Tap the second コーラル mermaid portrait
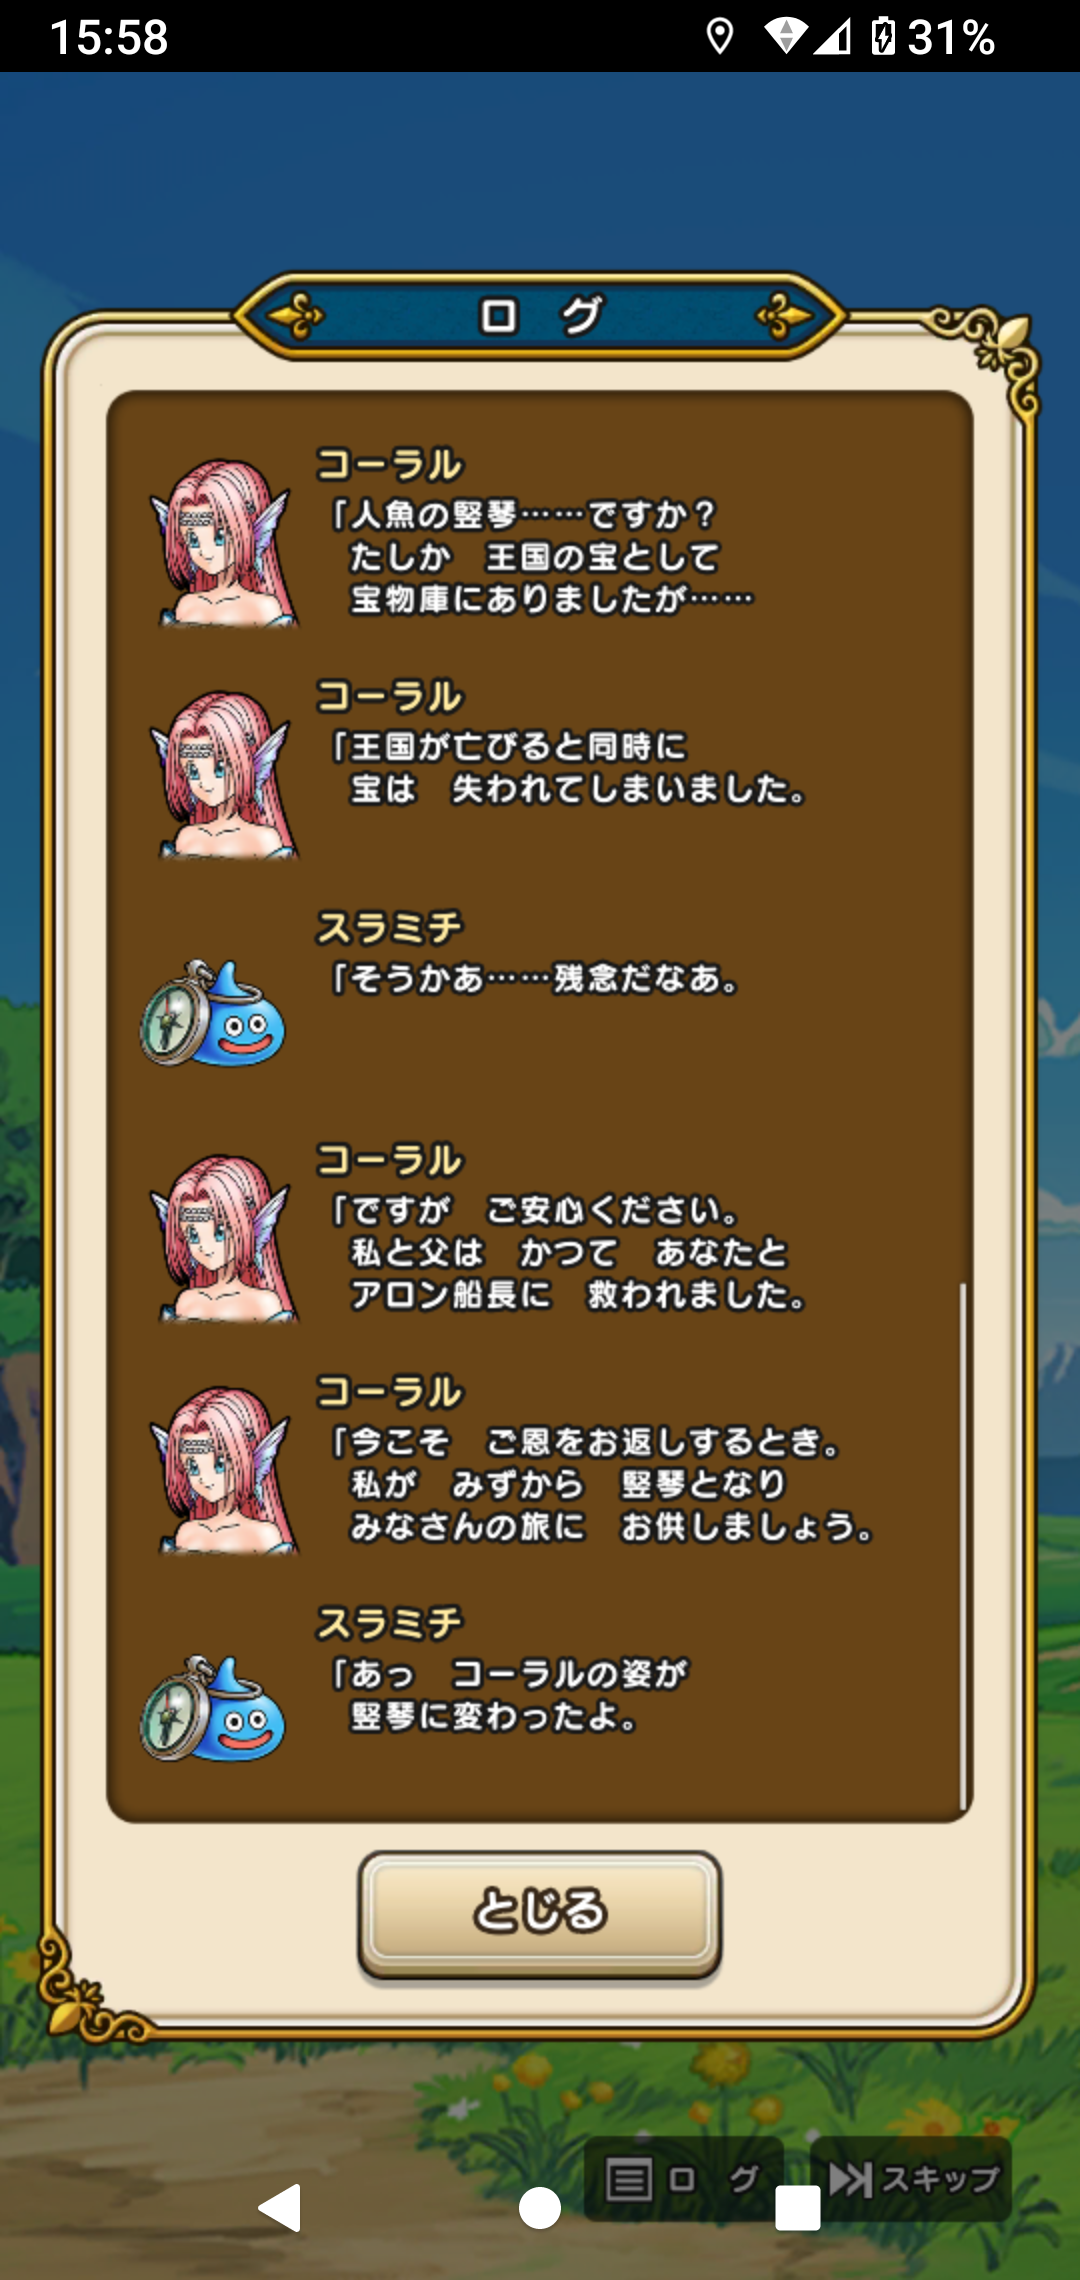1080x2280 pixels. point(224,775)
